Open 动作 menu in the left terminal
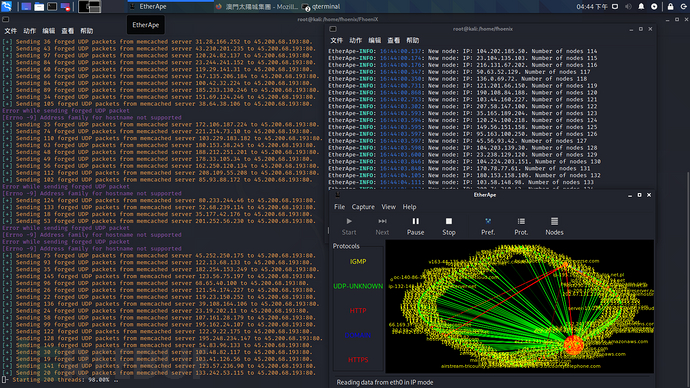Image resolution: width=690 pixels, height=388 pixels. [x=29, y=31]
